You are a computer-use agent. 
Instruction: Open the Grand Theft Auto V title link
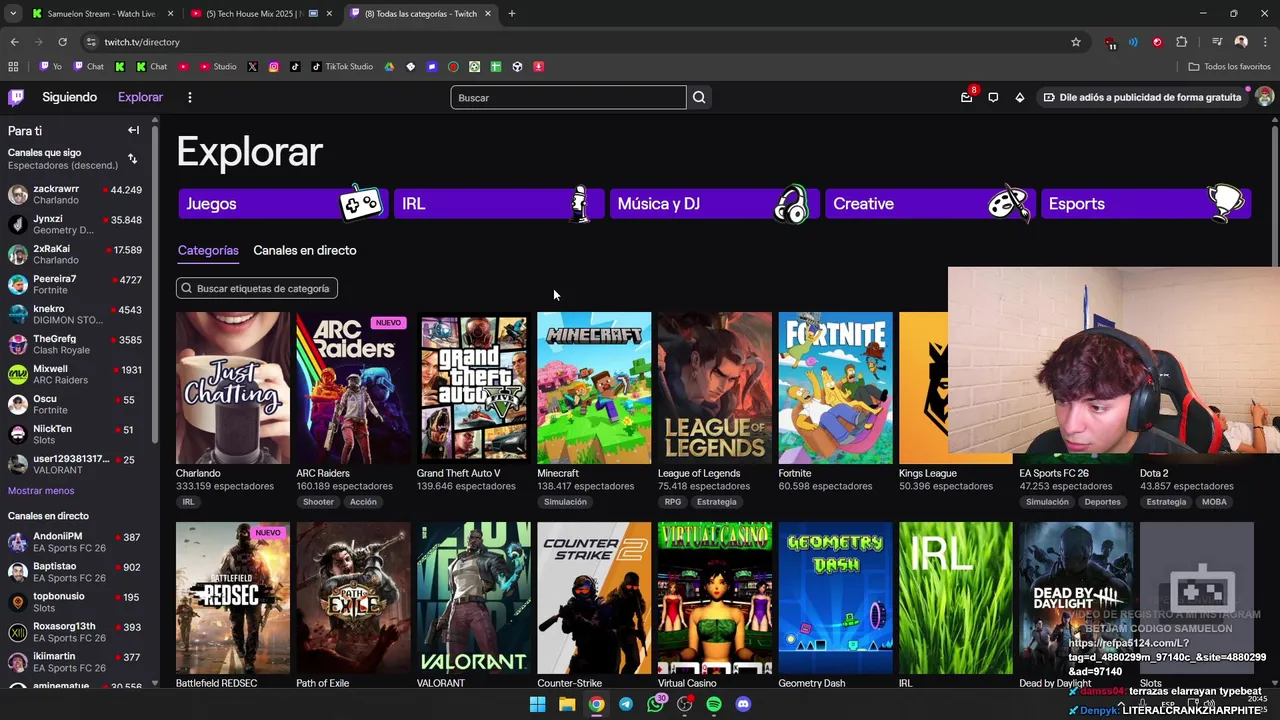click(x=458, y=473)
